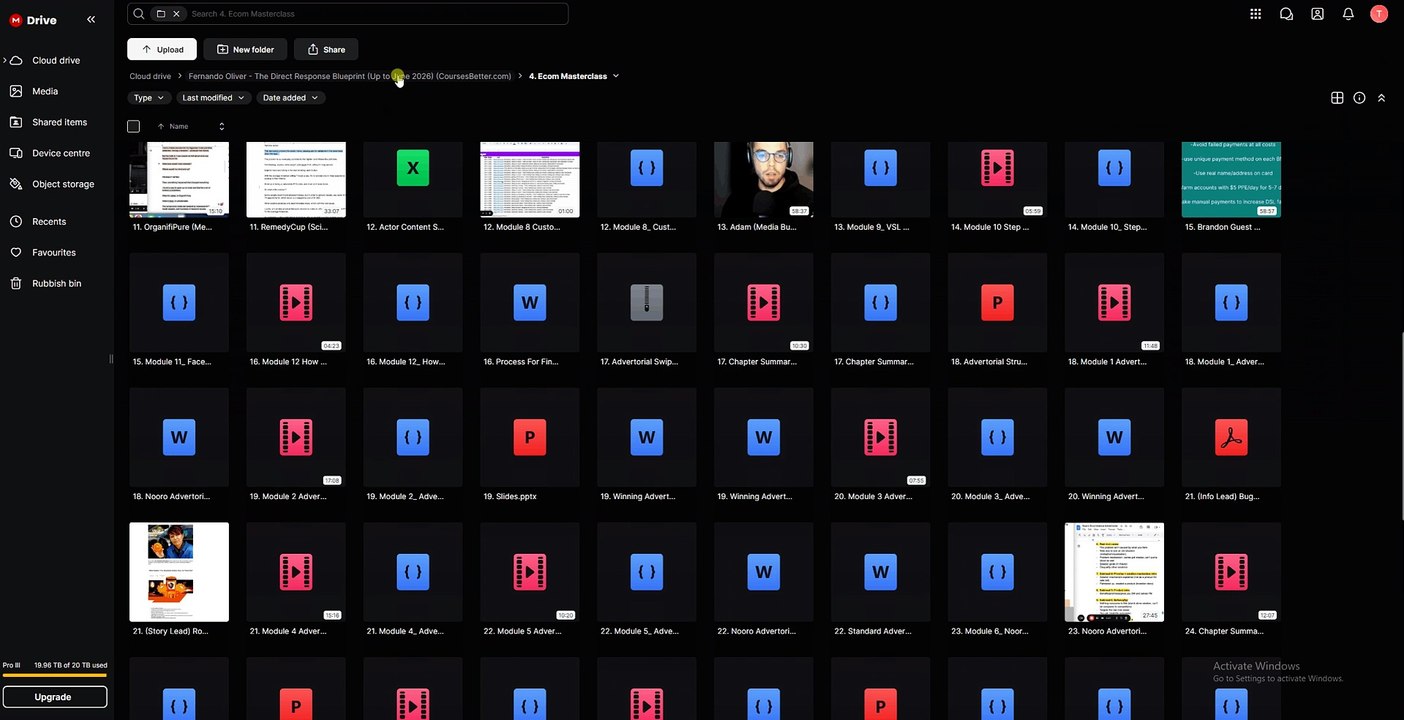Open Favourites in the sidebar

click(54, 252)
